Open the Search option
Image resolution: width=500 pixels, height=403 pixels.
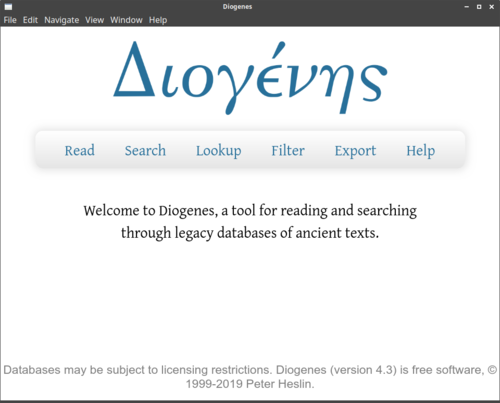point(145,150)
